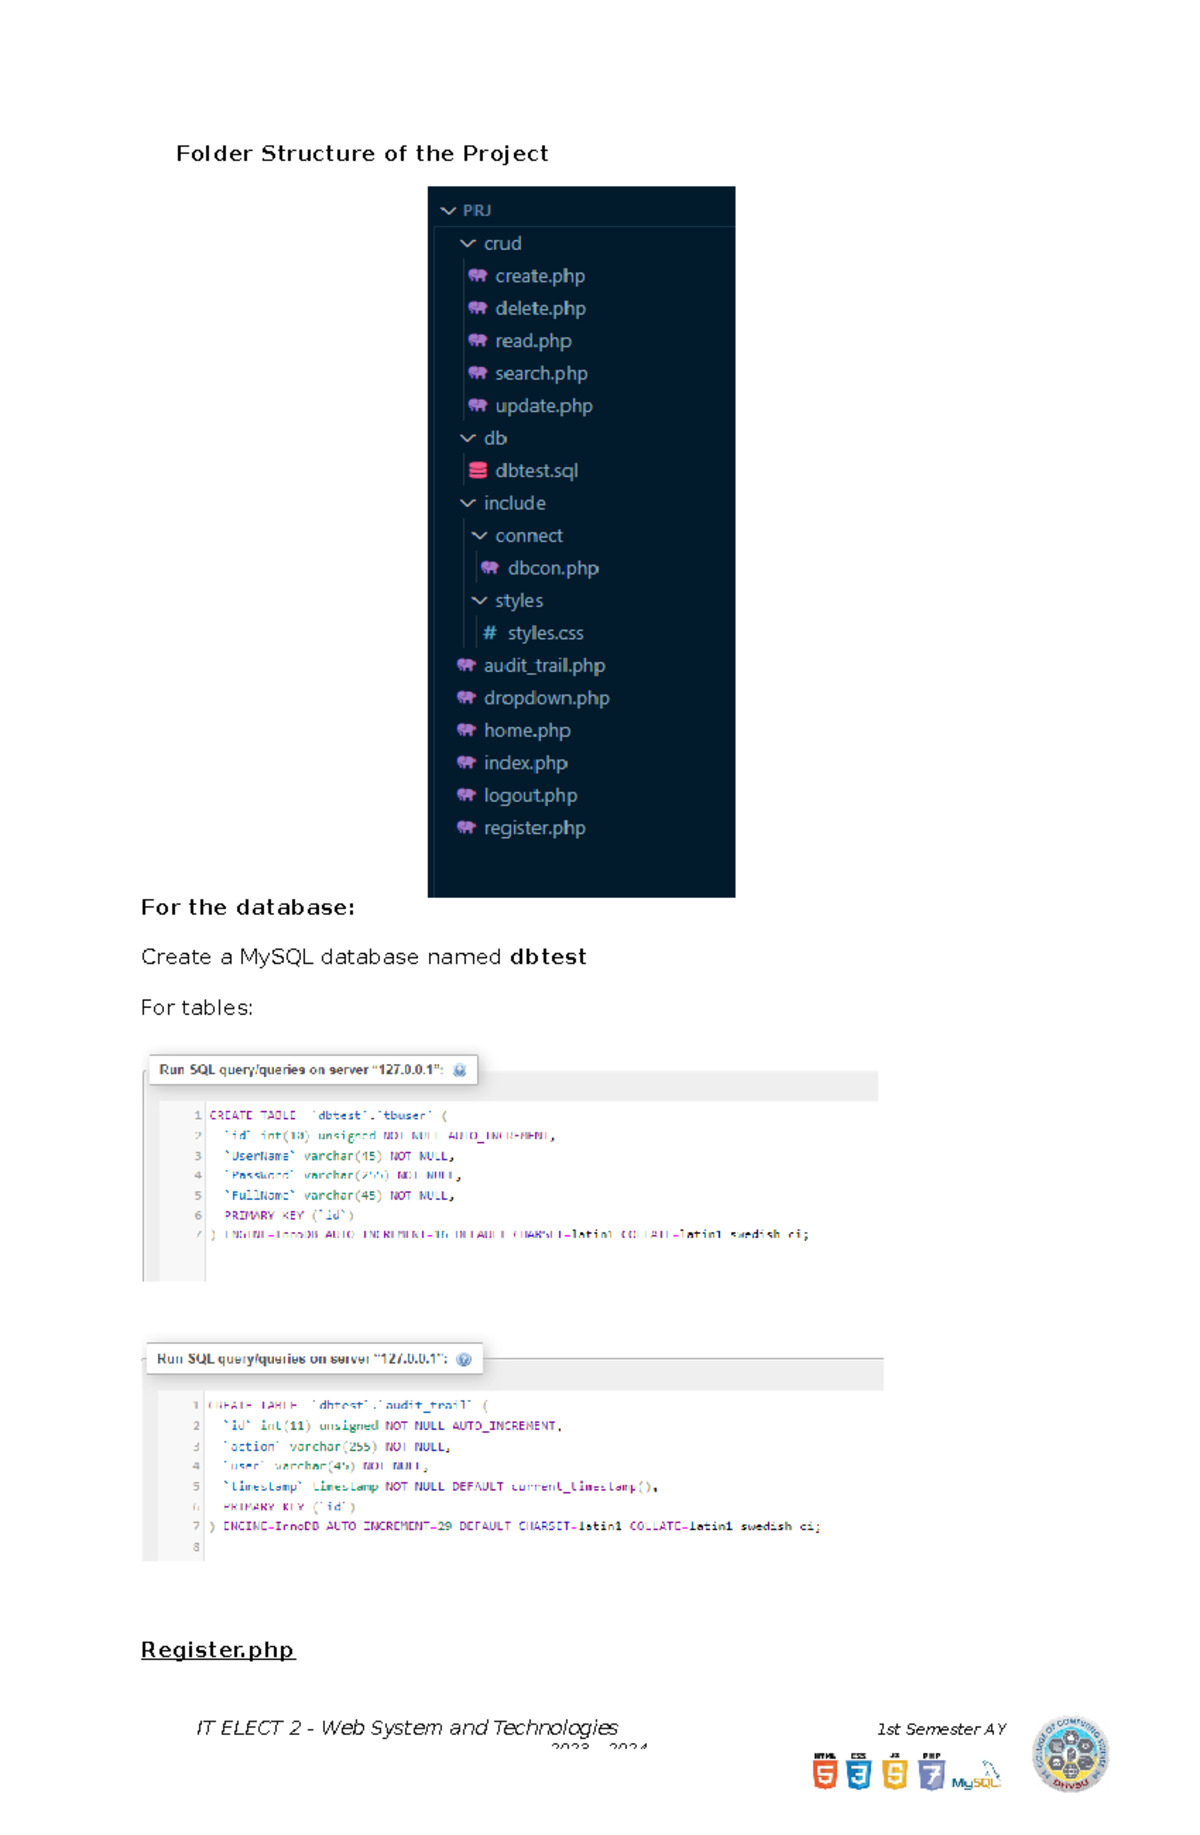Click the `timestamp` column definition line
Viewport: 1200px width, 1835px height.
pos(440,1487)
